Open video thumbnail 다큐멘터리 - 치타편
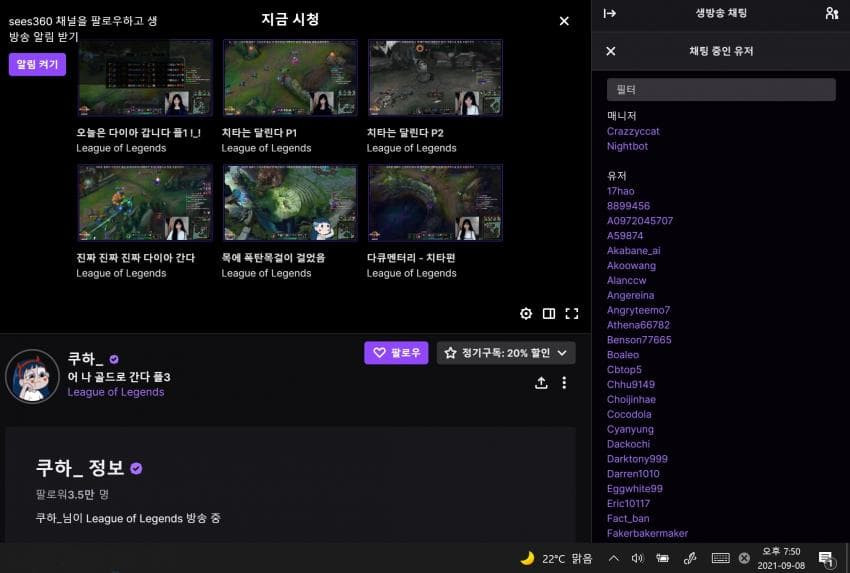This screenshot has width=850, height=573. [435, 203]
